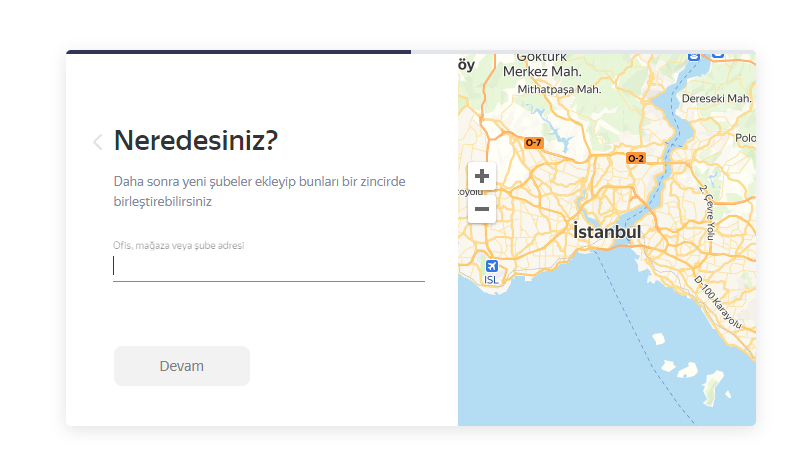Click the progress bar at top of card
Screen dimensions: 785x457
pyautogui.click(x=411, y=52)
